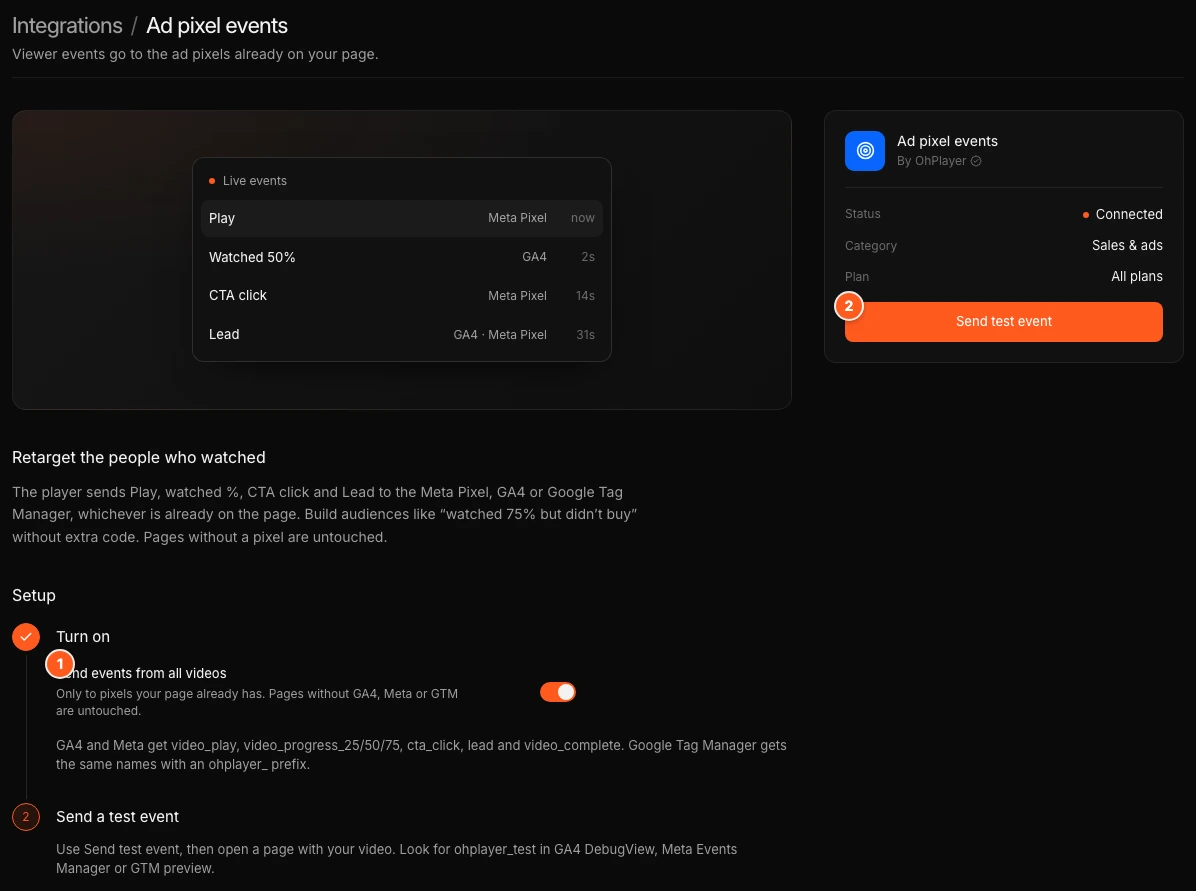
Task: Click the orange badge numbered 2
Action: pyautogui.click(x=849, y=306)
